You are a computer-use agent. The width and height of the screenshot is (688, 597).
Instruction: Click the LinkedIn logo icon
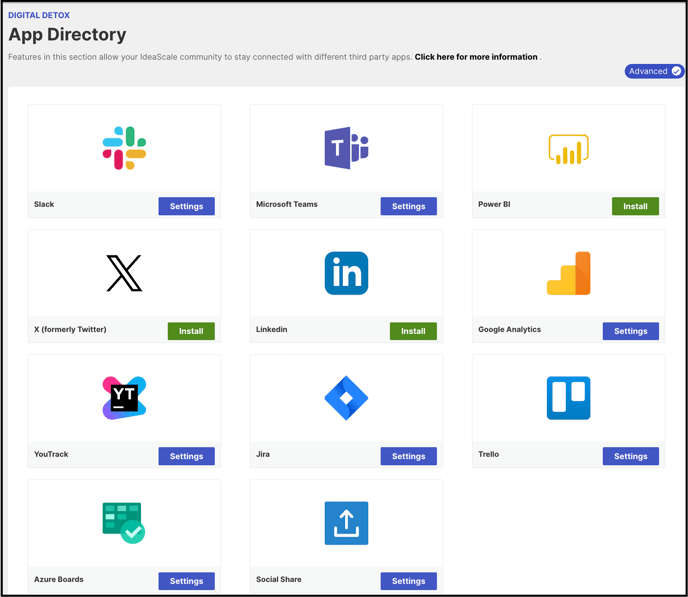(x=346, y=273)
